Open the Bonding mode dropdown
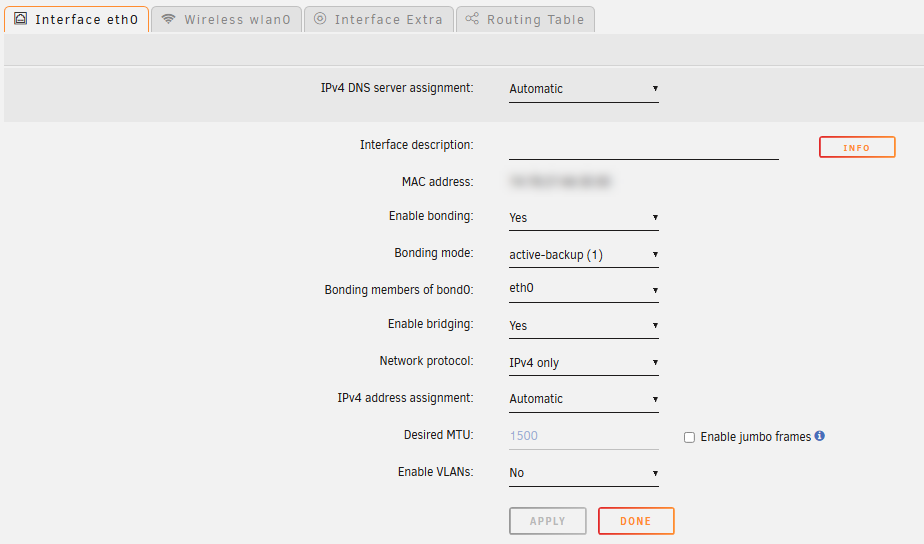Screen dimensions: 924x544 583,255
